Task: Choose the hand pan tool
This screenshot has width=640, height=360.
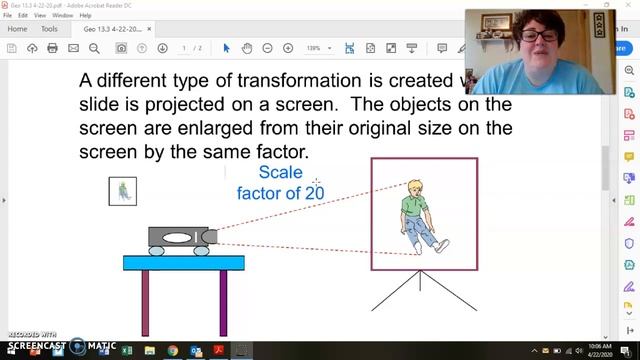Action: point(247,48)
